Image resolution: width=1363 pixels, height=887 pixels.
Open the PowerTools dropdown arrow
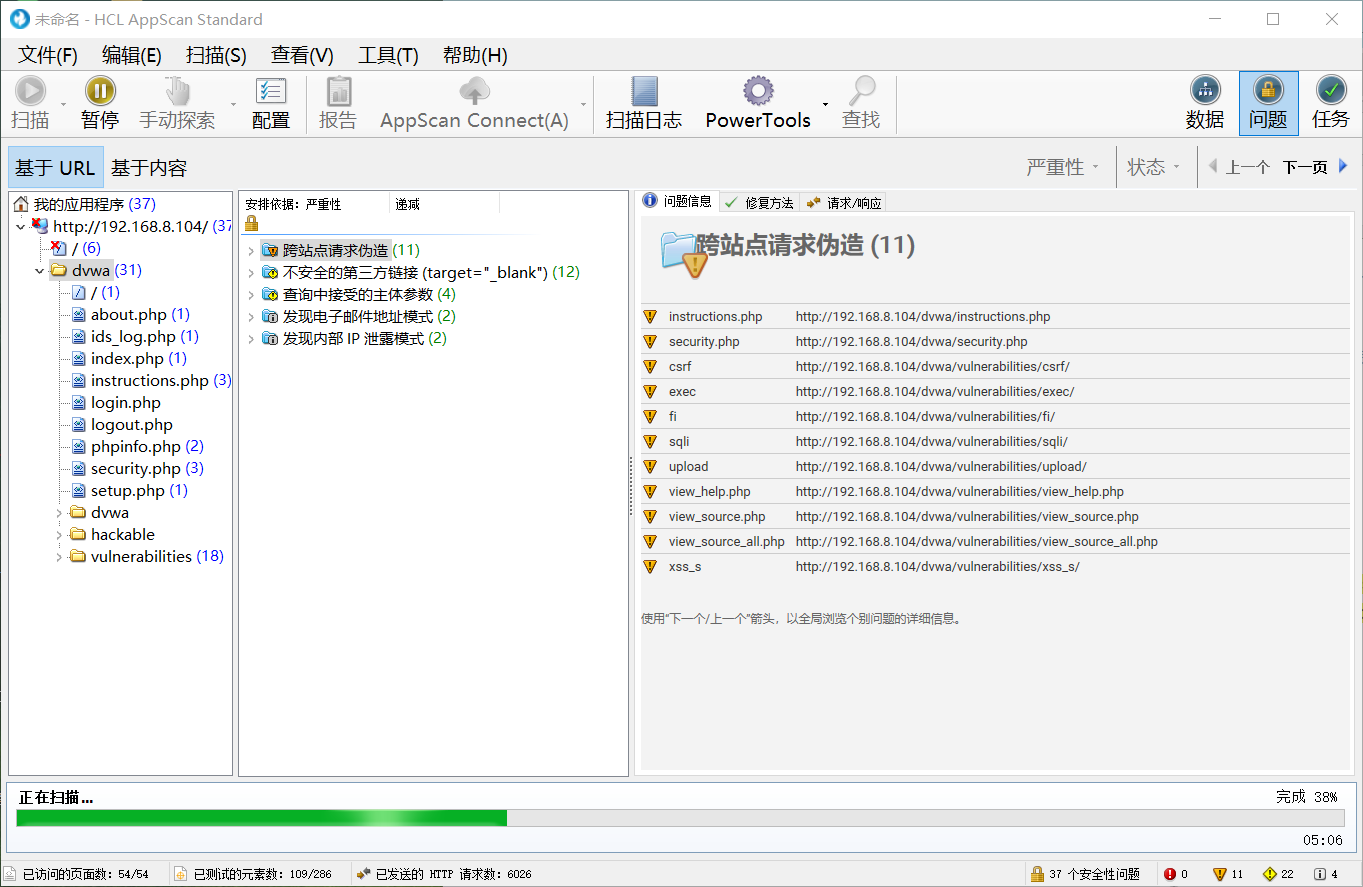(x=825, y=104)
